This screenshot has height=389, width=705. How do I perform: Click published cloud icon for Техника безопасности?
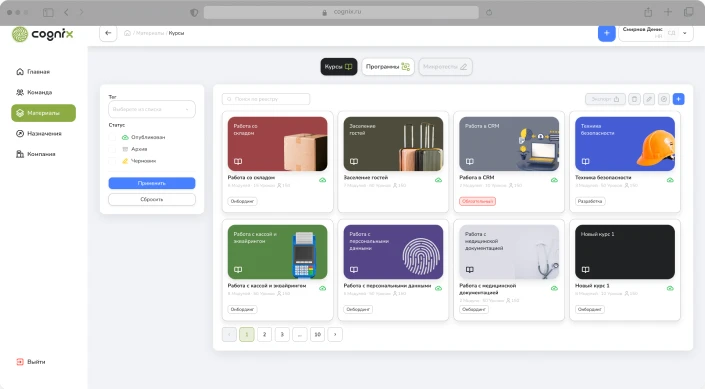(670, 180)
